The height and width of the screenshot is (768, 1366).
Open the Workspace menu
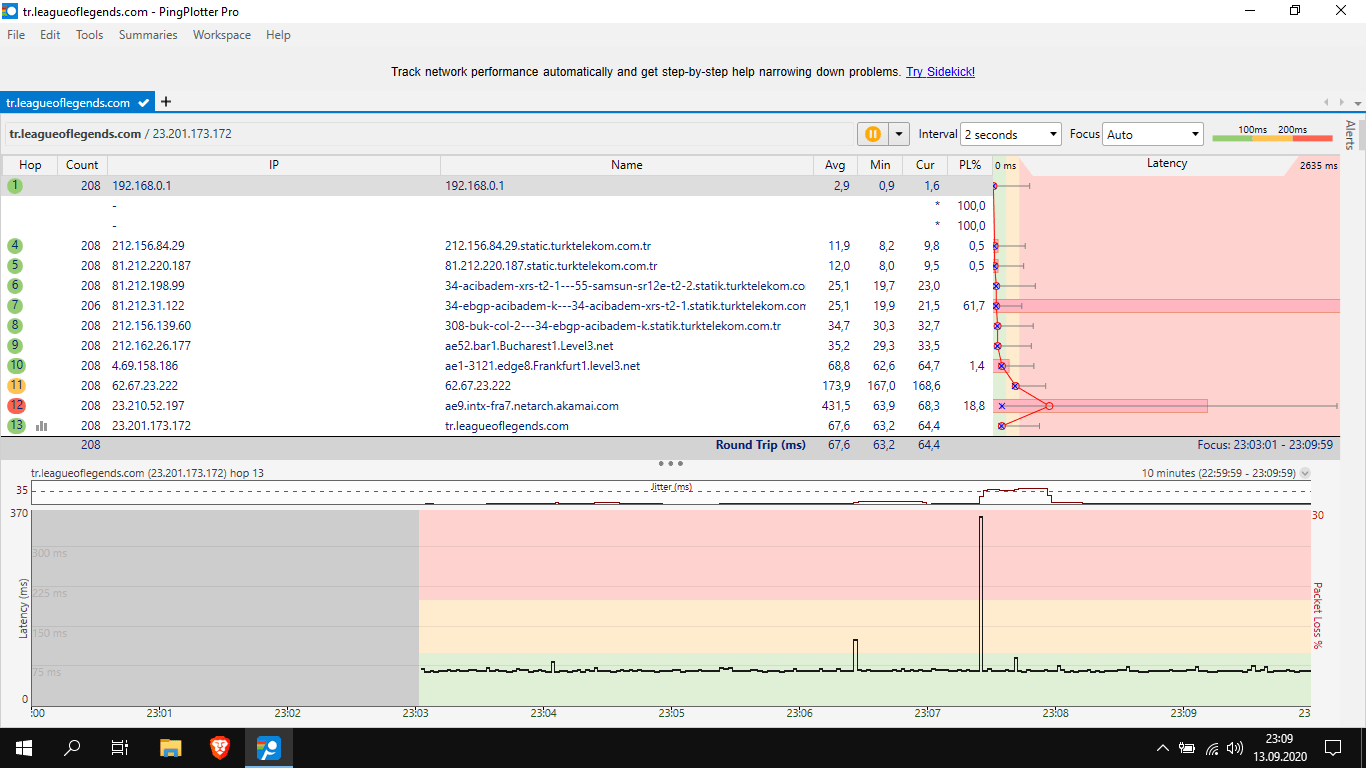click(x=222, y=35)
